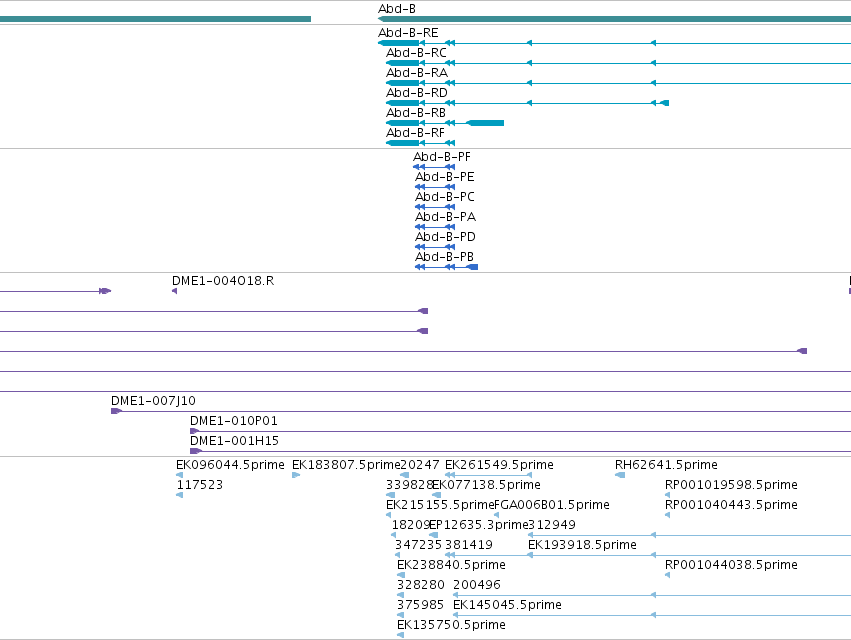Select the Abd-B-PE protein label
The image size is (851, 640).
pos(444,177)
